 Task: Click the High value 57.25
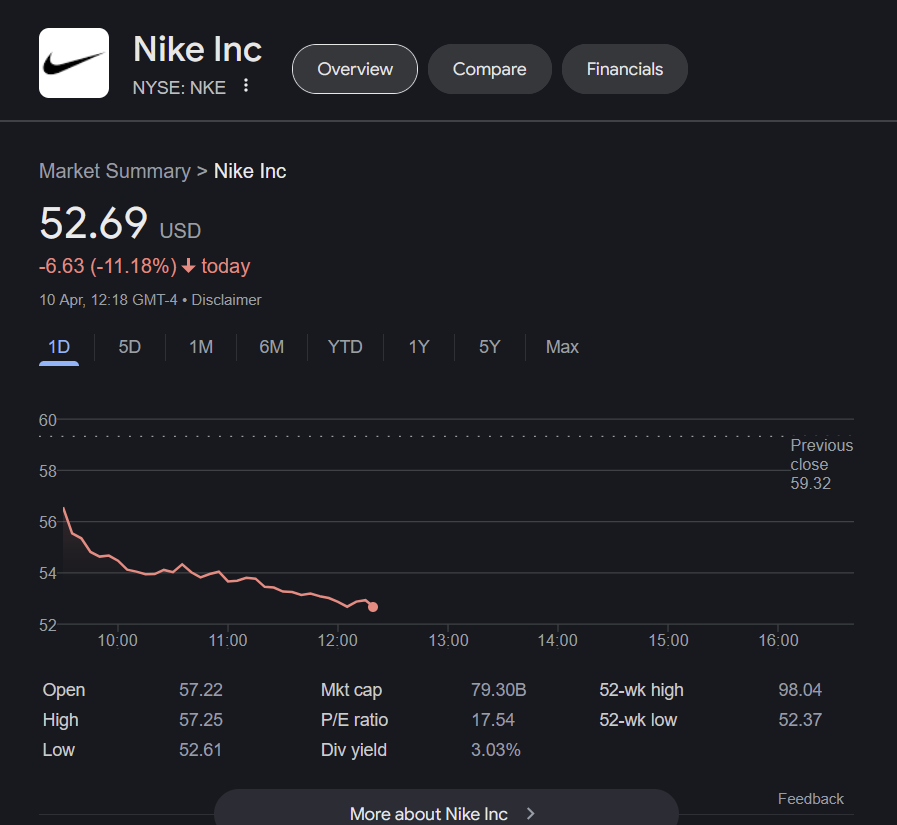pos(201,720)
